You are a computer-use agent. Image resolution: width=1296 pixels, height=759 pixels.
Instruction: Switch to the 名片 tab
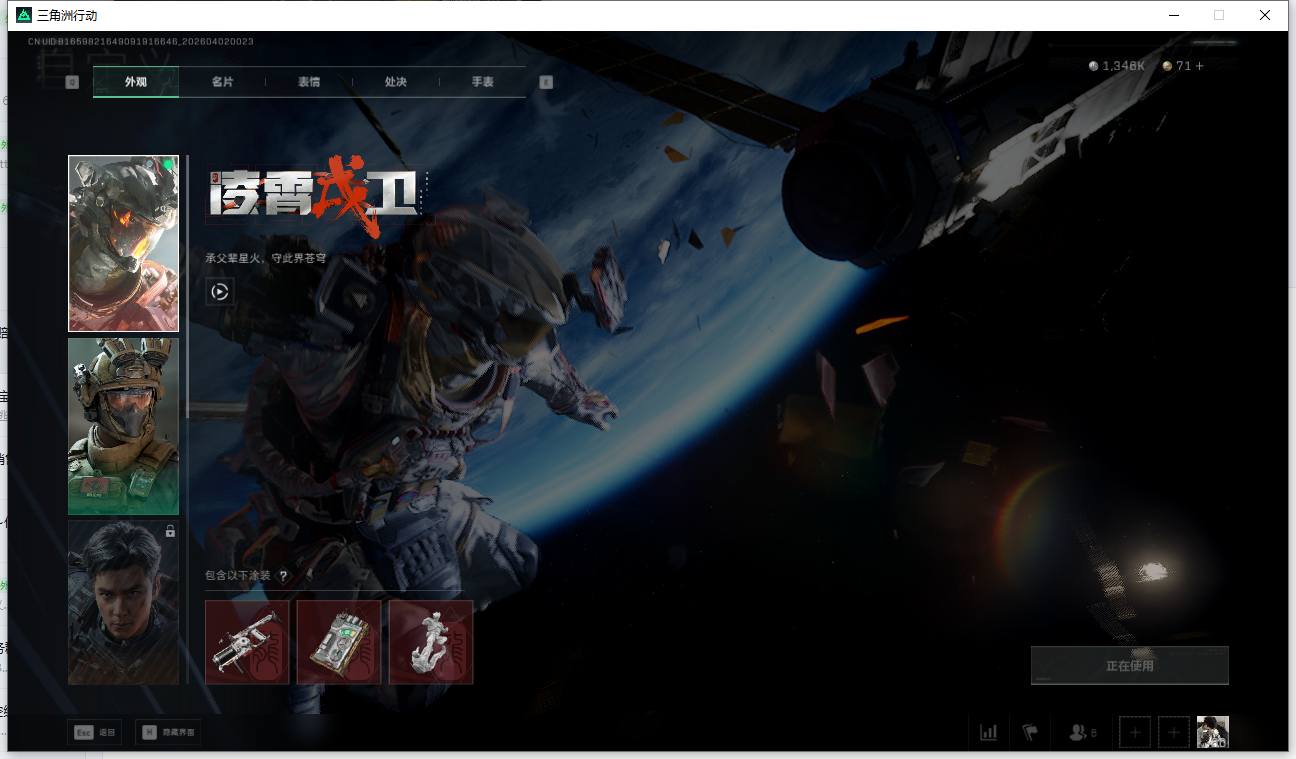click(x=222, y=82)
